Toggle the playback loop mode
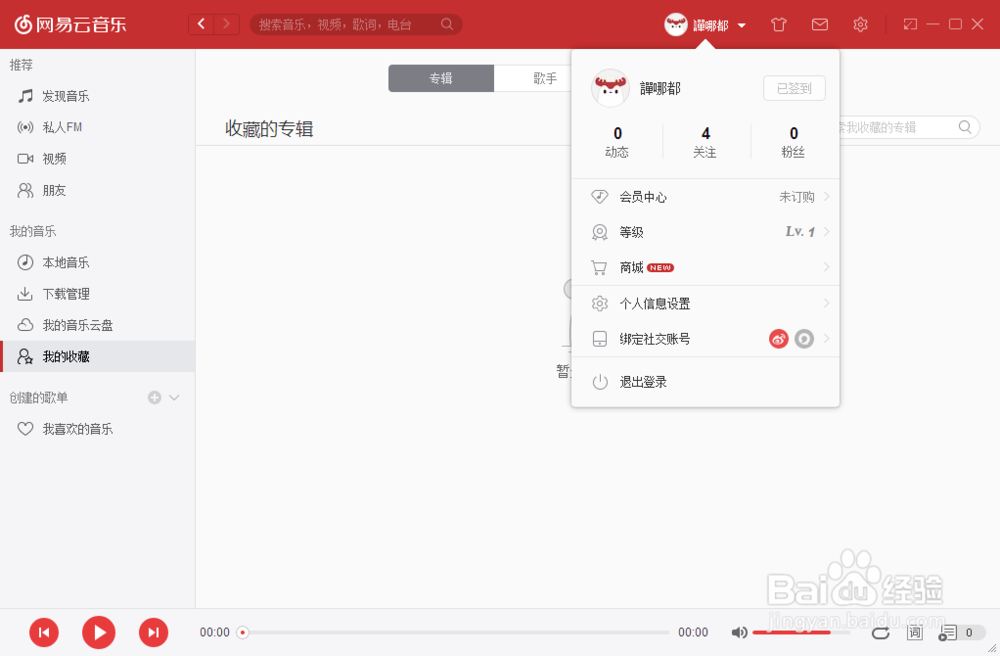The width and height of the screenshot is (1000, 656). click(880, 632)
